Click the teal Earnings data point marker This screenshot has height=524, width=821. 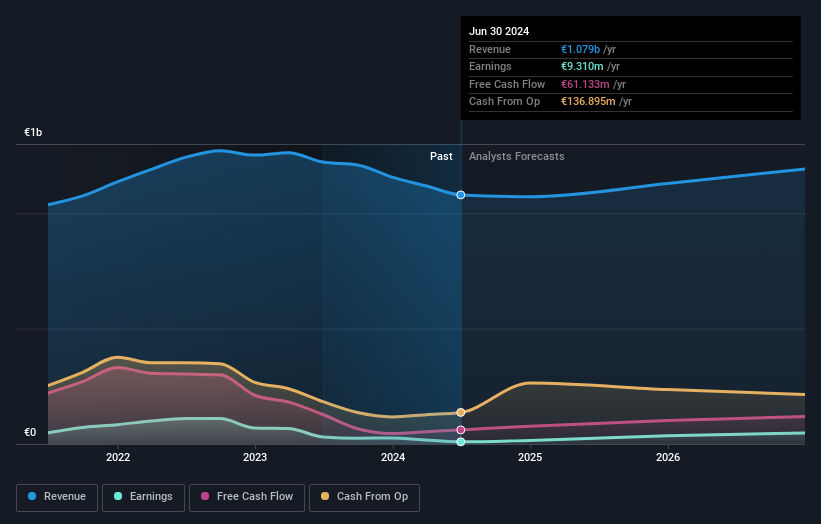tap(461, 442)
